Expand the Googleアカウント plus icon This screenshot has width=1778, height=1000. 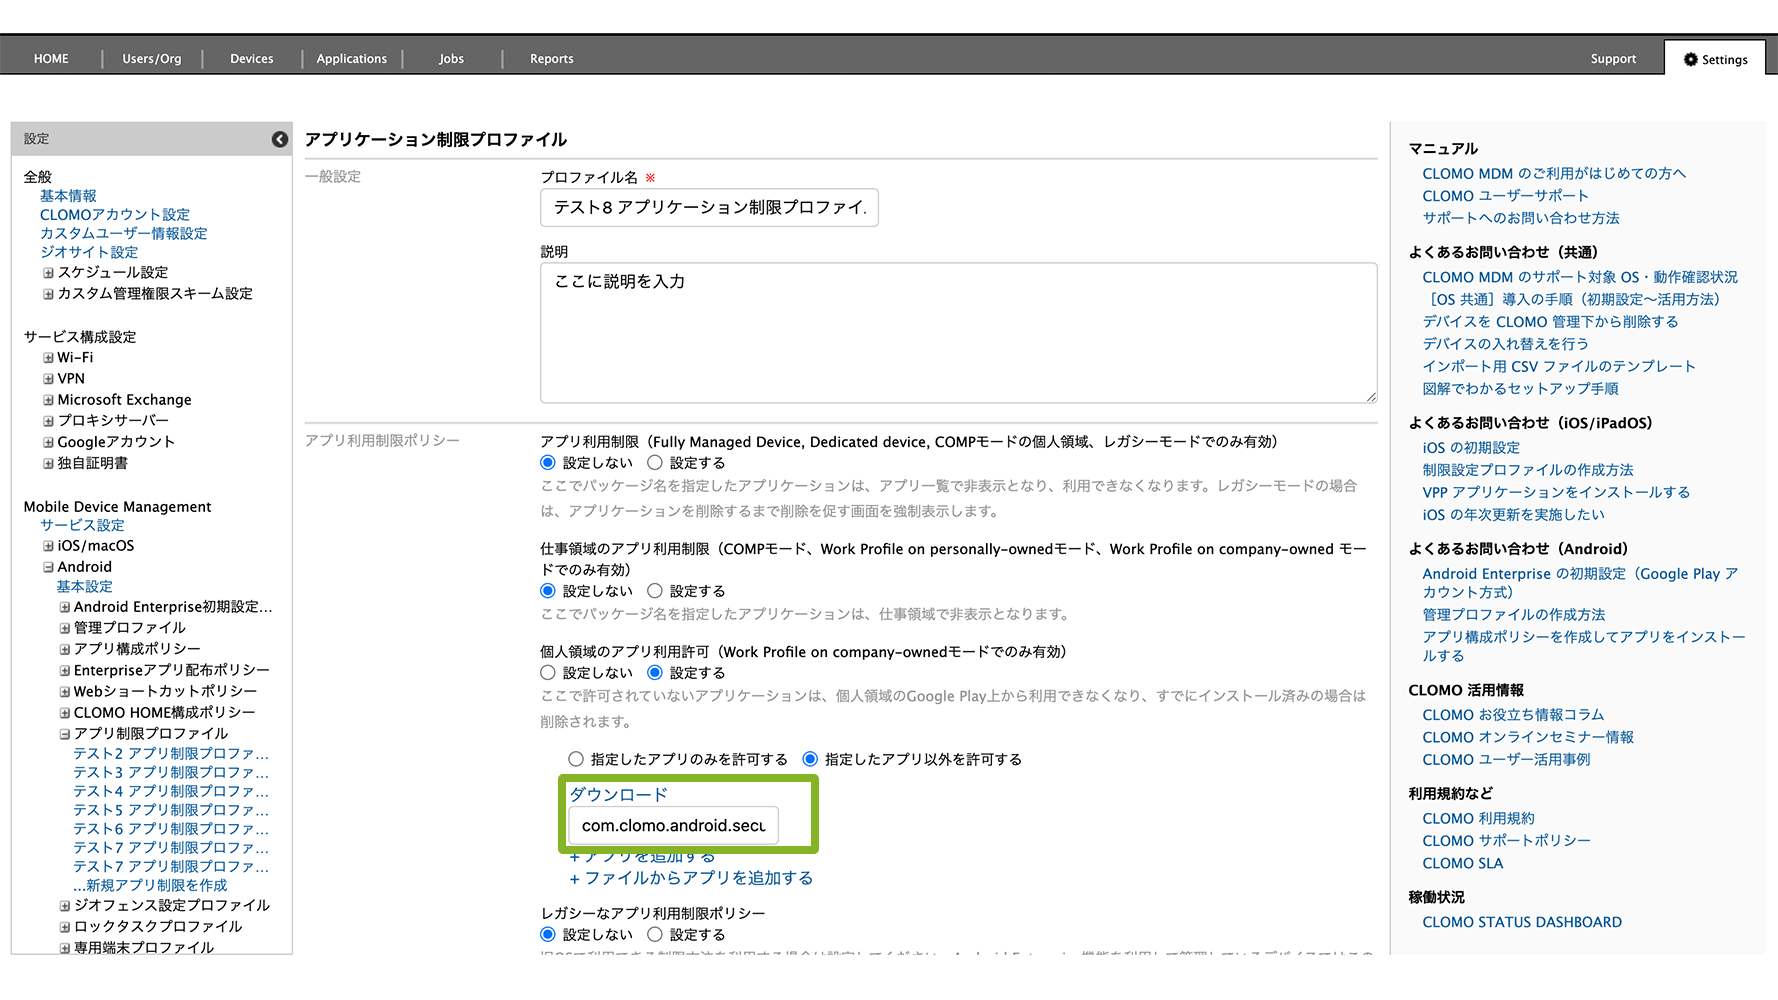48,442
